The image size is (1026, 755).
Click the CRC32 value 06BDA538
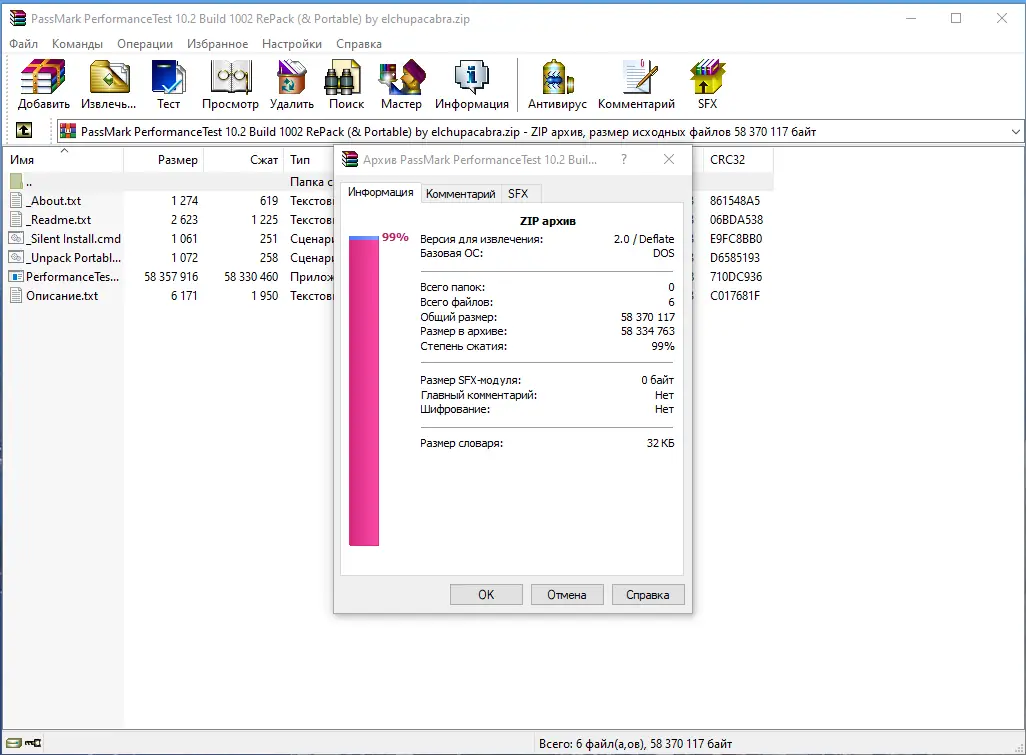click(x=736, y=220)
